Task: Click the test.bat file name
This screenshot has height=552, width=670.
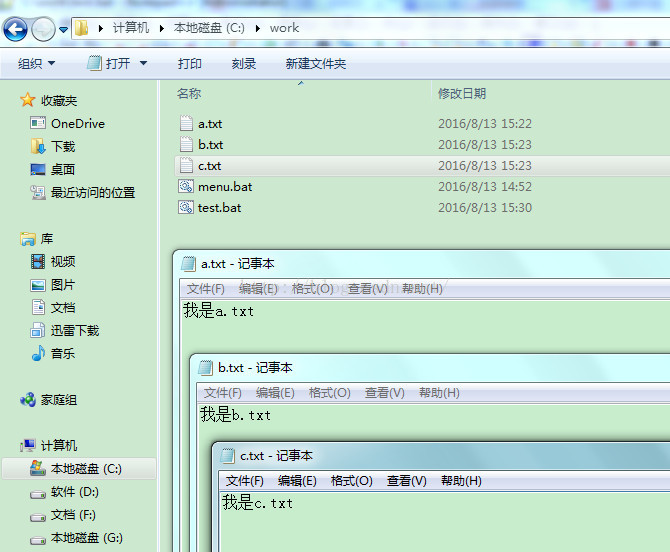Action: click(219, 208)
